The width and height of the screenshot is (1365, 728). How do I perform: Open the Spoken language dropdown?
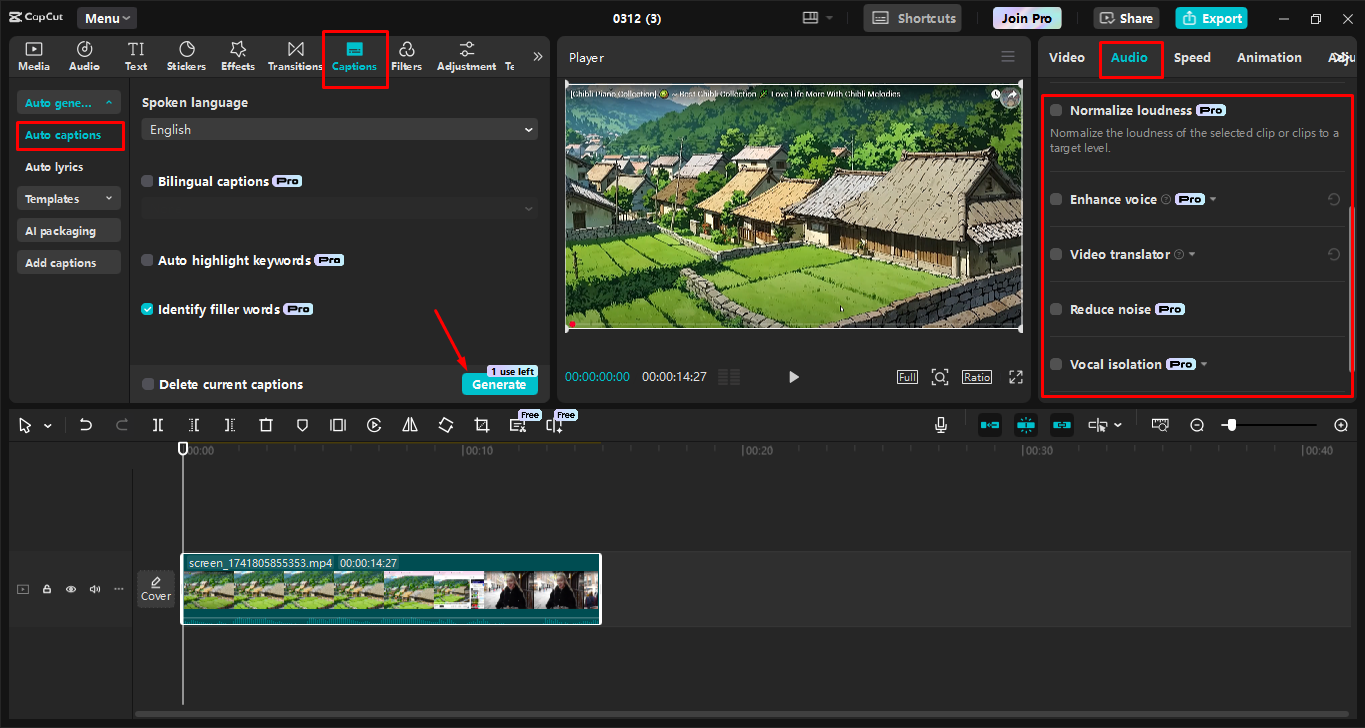click(x=338, y=129)
